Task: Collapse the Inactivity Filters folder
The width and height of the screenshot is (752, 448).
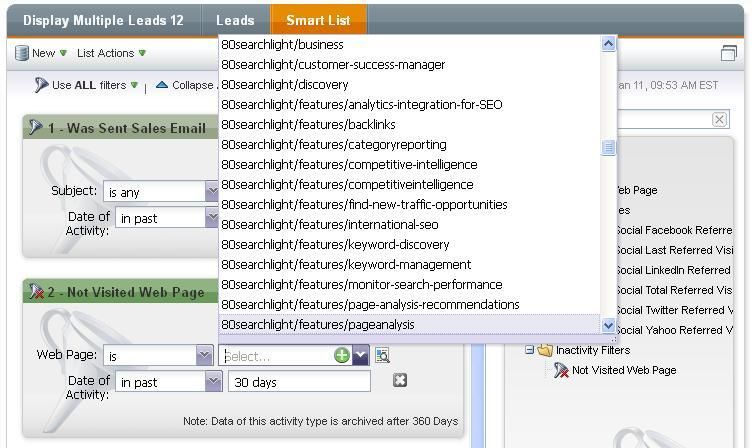Action: tap(530, 350)
